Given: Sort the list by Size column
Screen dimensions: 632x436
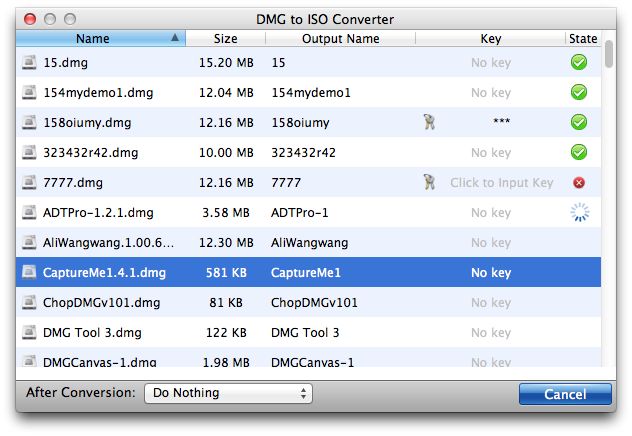Looking at the screenshot, I should point(225,39).
